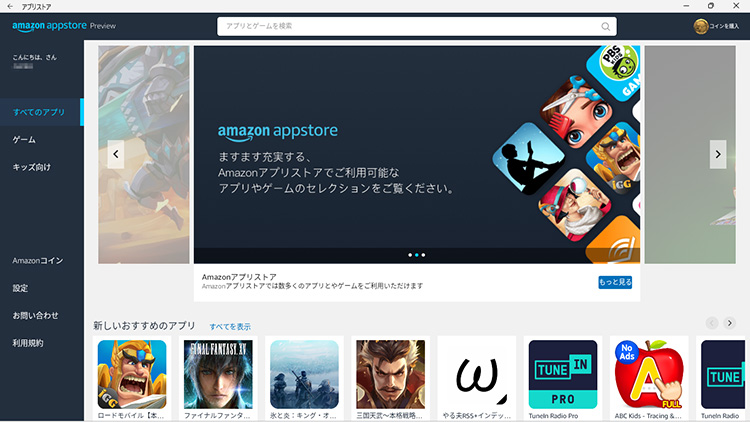Open the やる夫RSS app icon

point(476,374)
